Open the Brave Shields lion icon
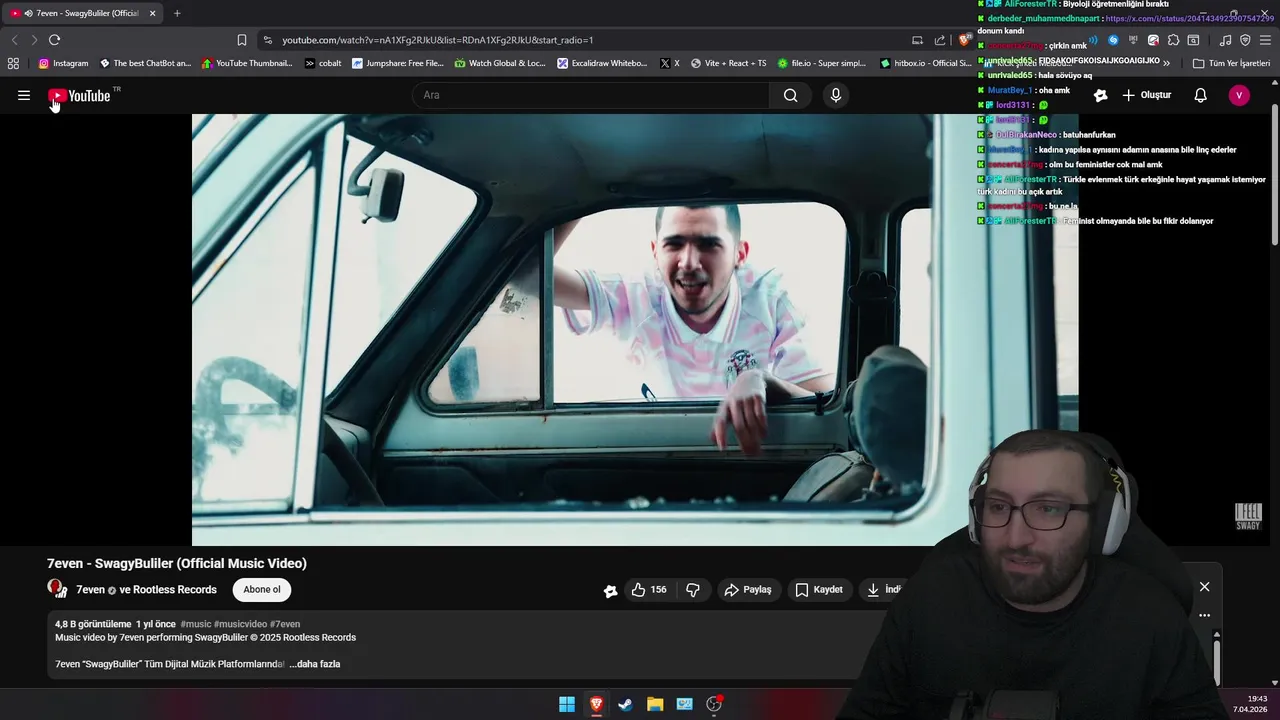This screenshot has width=1280, height=720. click(x=964, y=40)
